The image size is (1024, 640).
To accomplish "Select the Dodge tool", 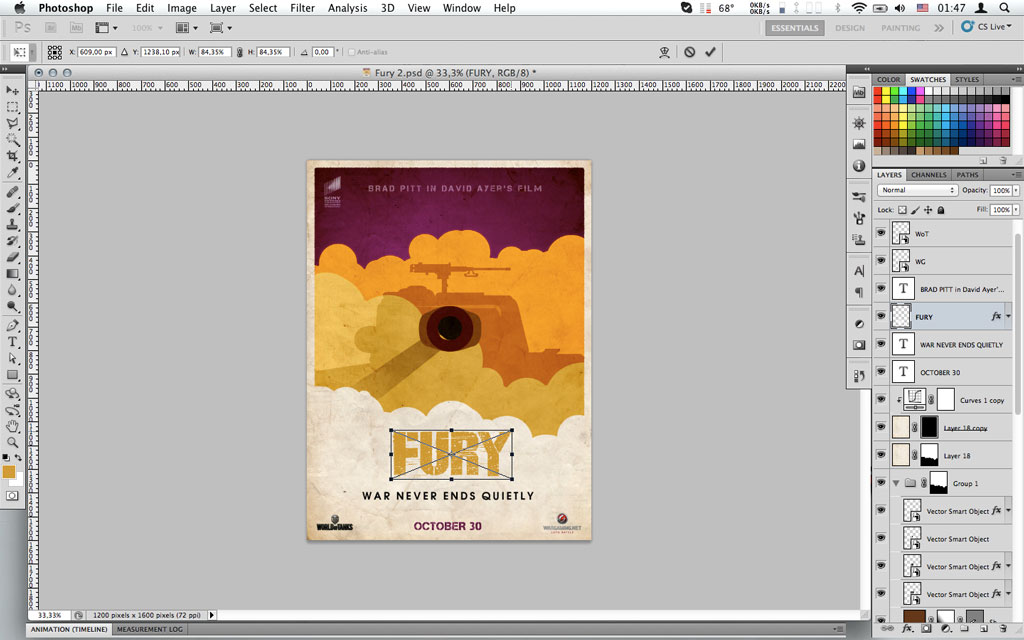I will 12,306.
